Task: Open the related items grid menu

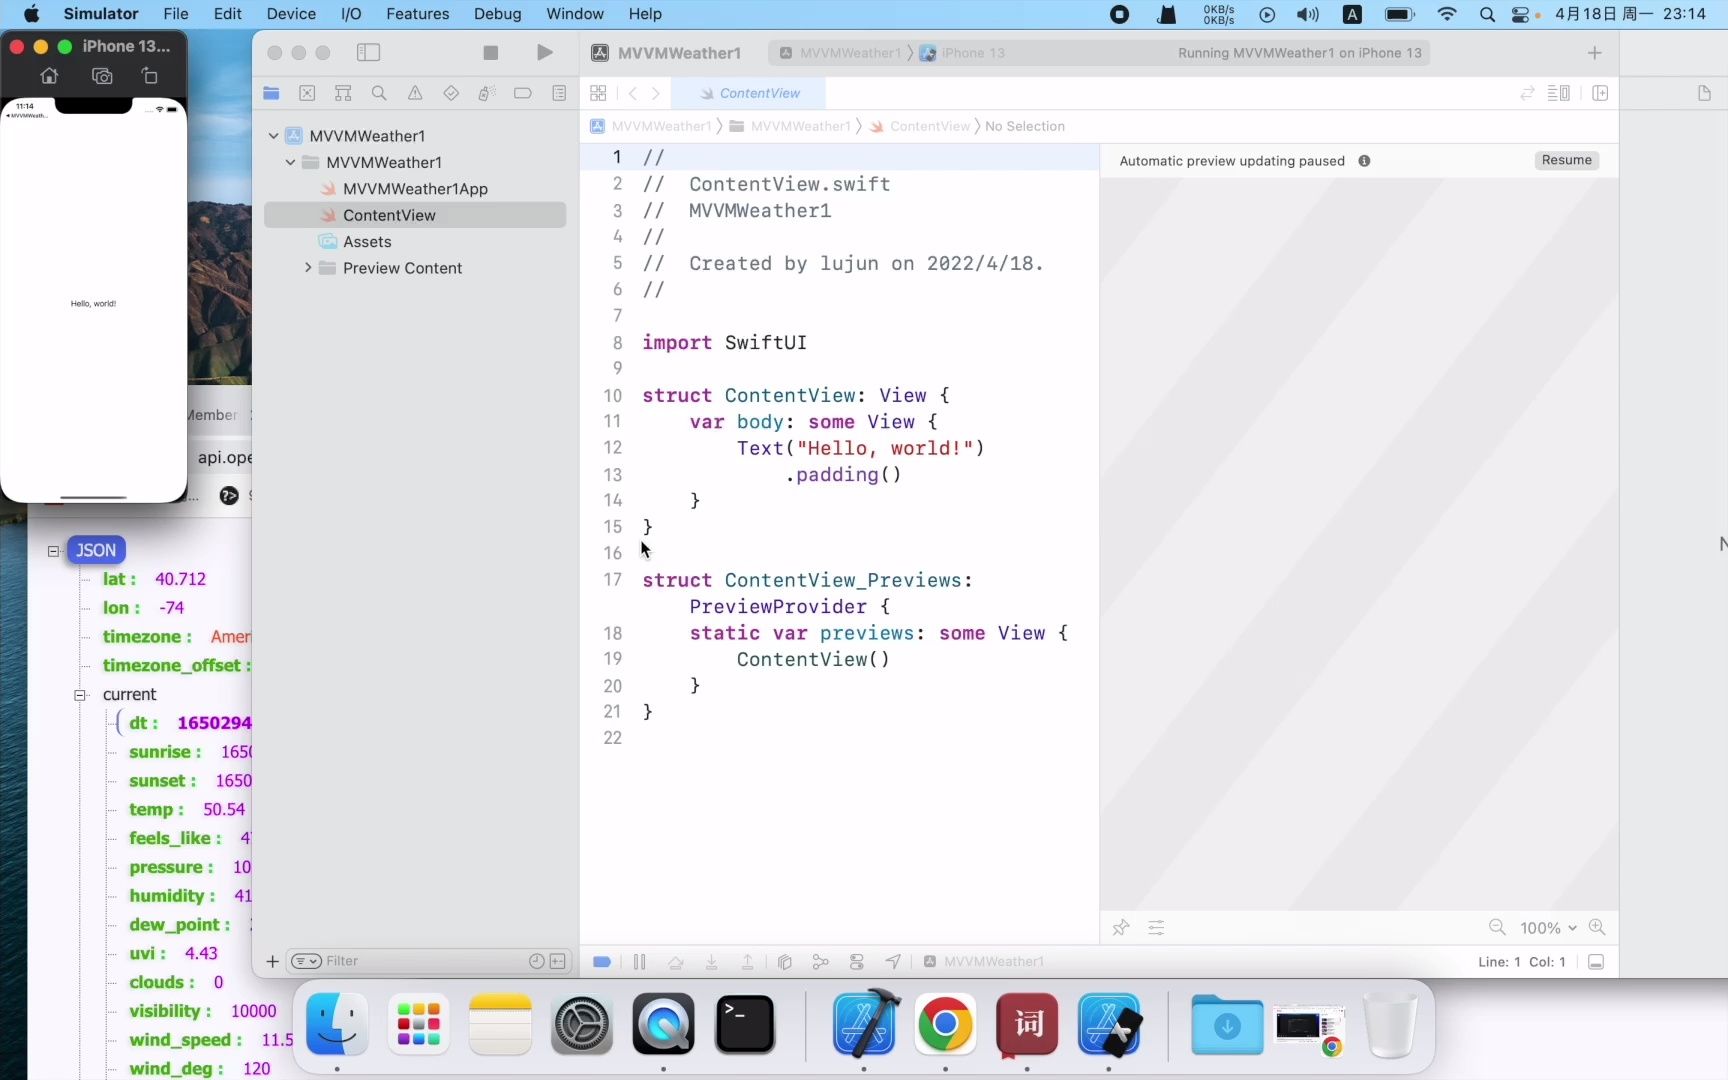Action: [x=598, y=93]
